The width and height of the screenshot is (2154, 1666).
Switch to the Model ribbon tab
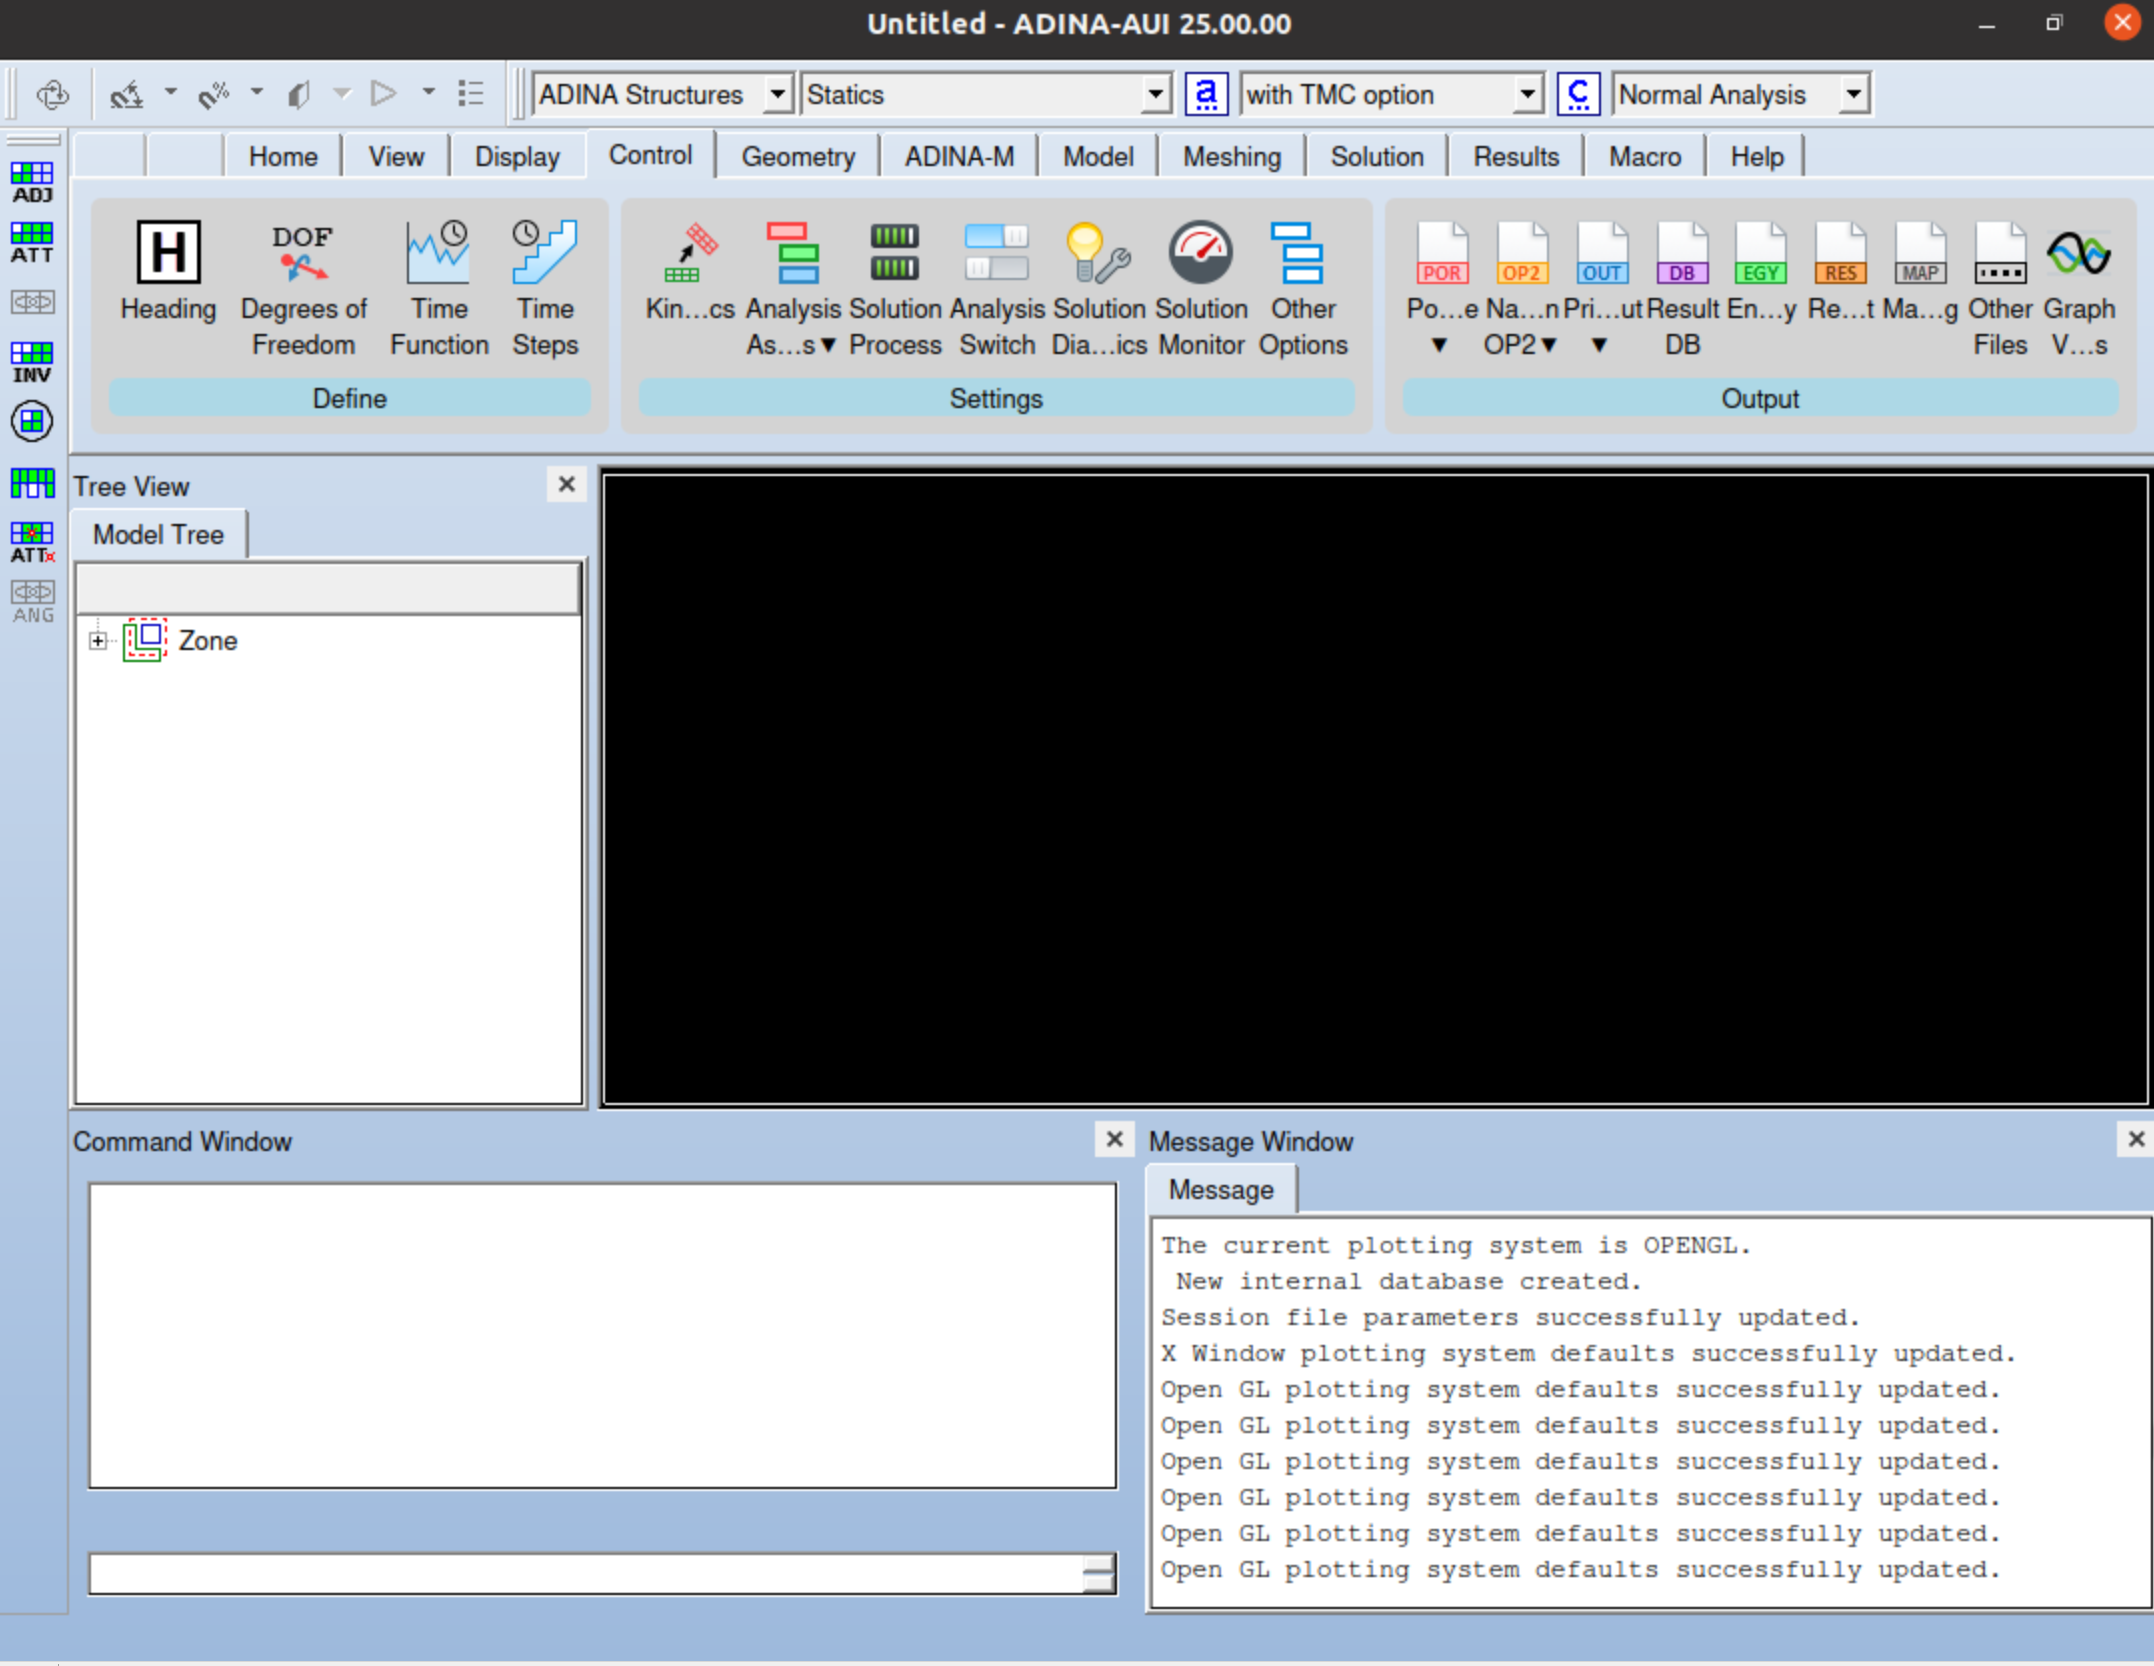click(x=1098, y=157)
